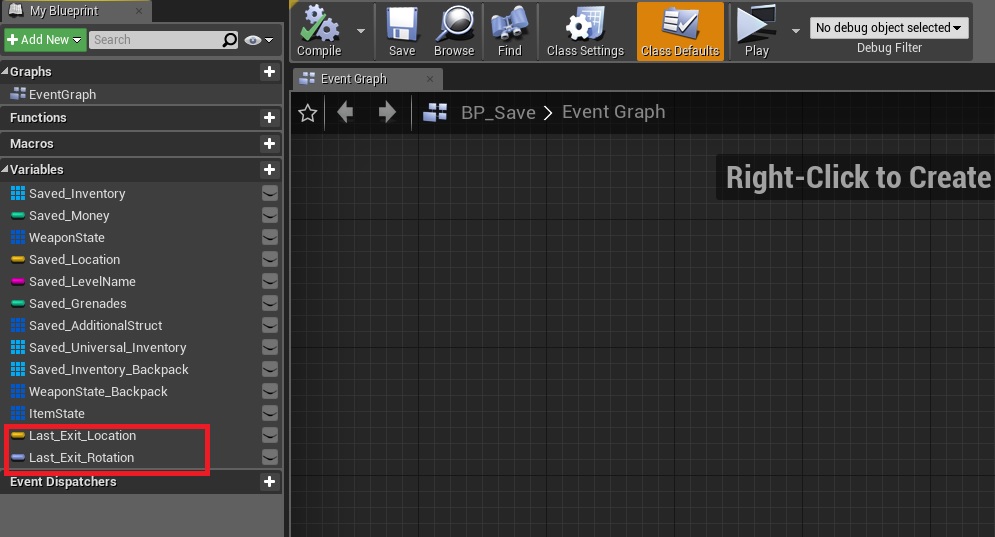Toggle visibility icon for Saved_Money variable
This screenshot has height=537, width=995.
269,215
